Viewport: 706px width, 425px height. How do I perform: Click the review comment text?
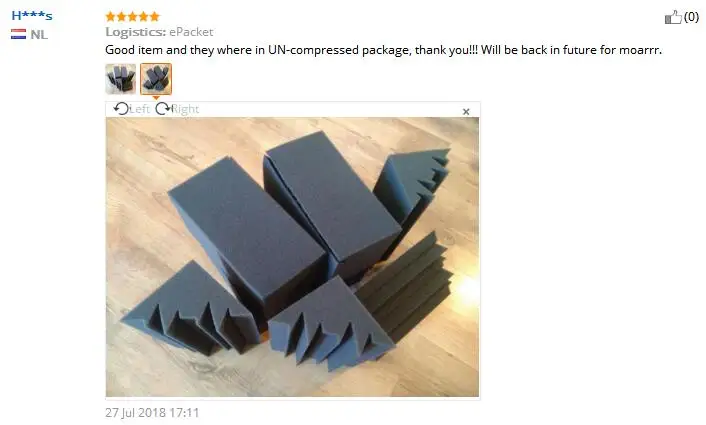pyautogui.click(x=384, y=50)
